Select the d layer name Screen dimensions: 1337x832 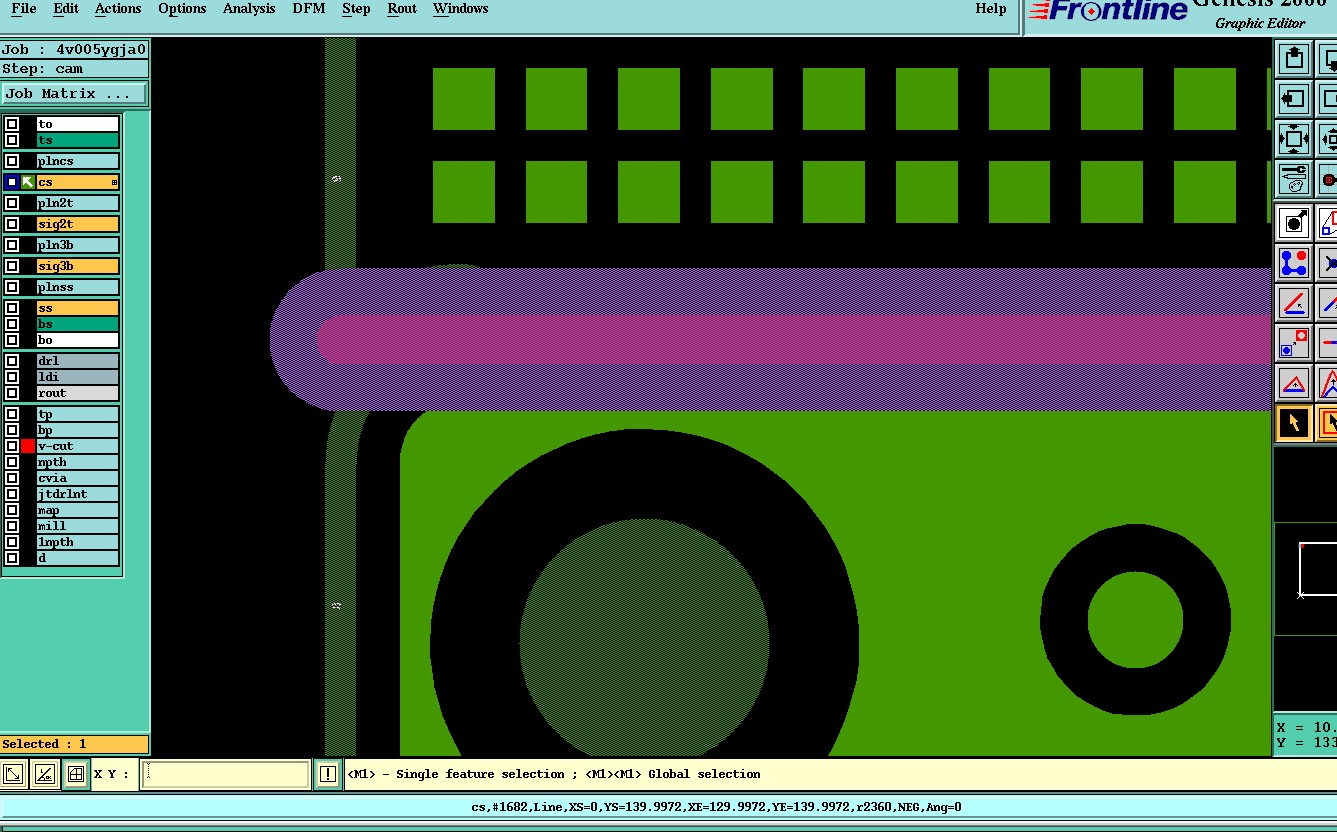[x=78, y=558]
